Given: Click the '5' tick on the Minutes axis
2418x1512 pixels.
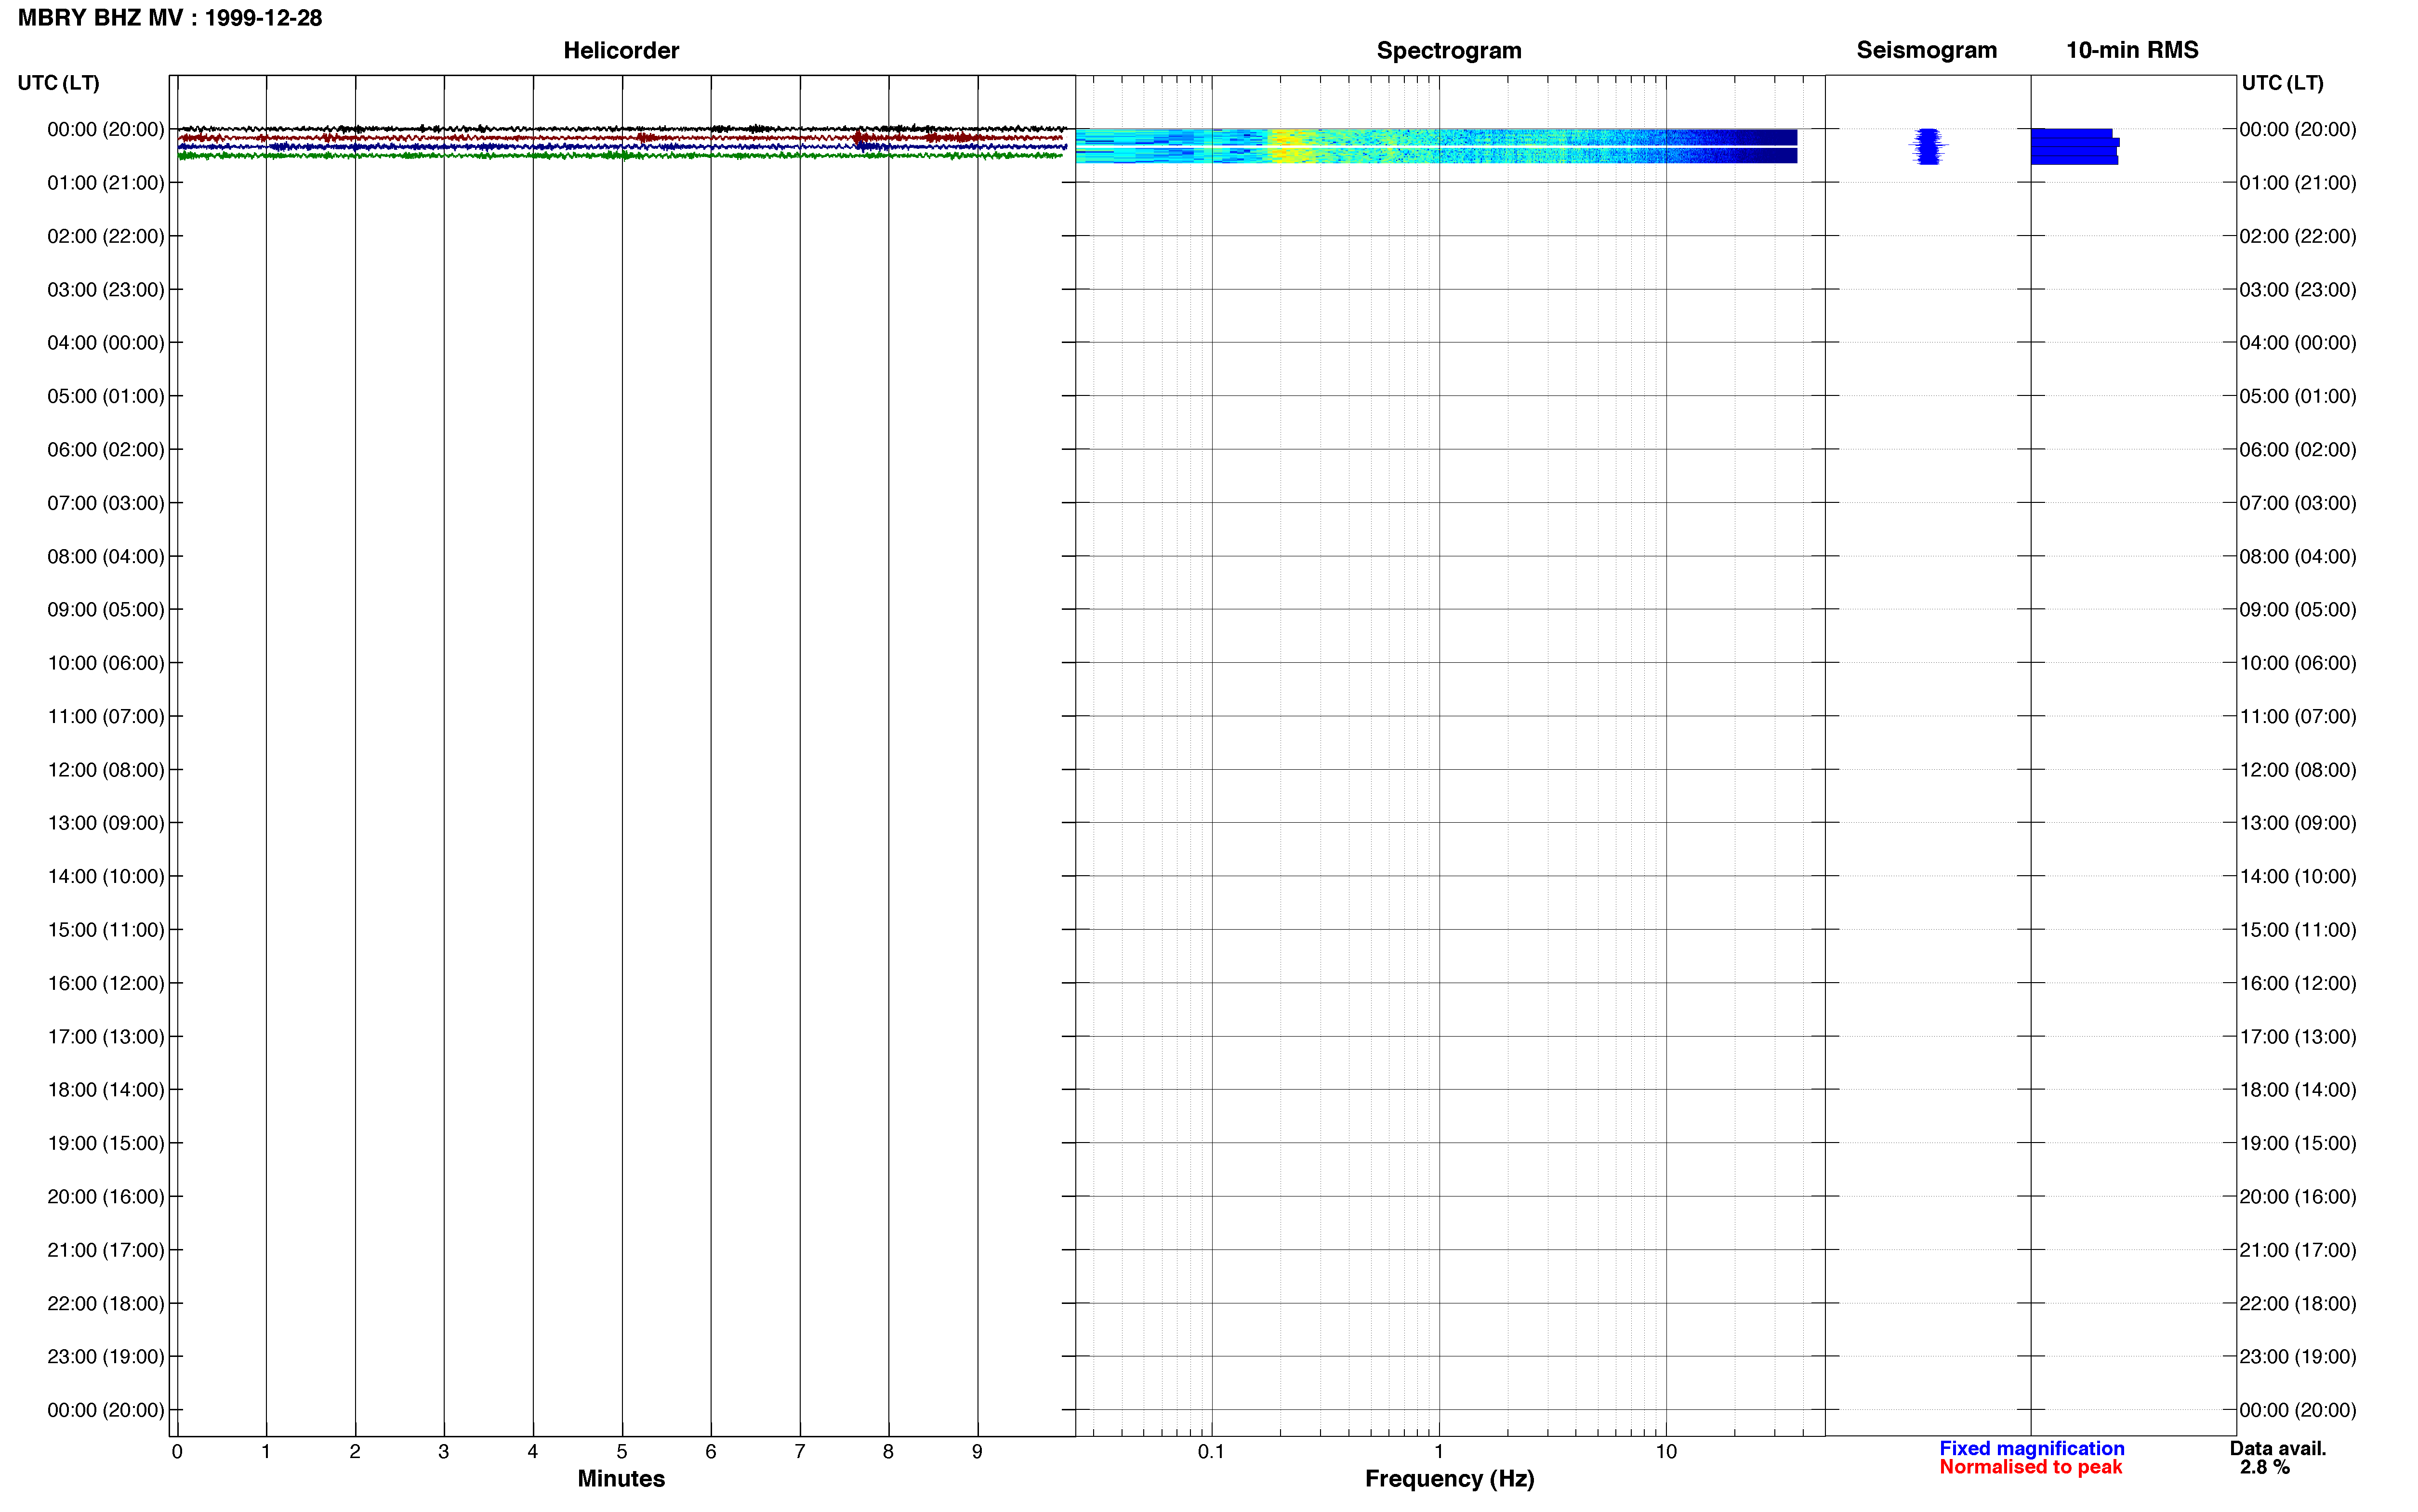Looking at the screenshot, I should pos(622,1452).
